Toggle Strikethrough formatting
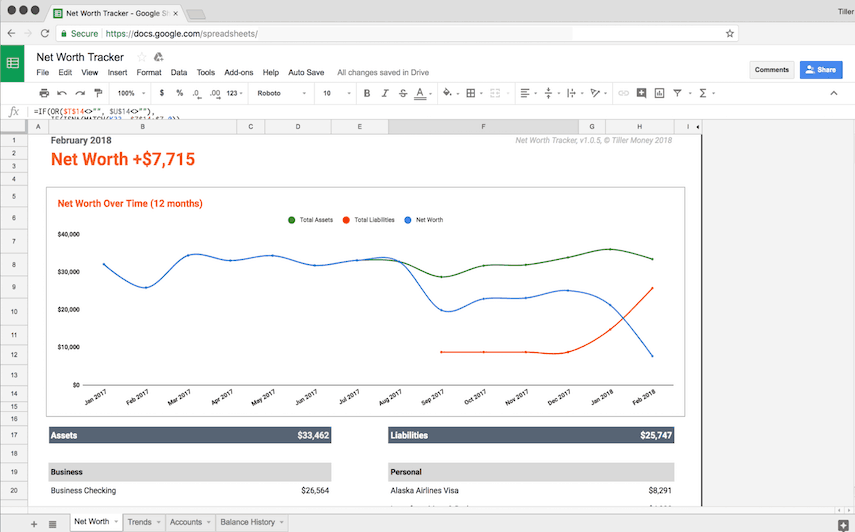This screenshot has width=855, height=532. click(403, 93)
